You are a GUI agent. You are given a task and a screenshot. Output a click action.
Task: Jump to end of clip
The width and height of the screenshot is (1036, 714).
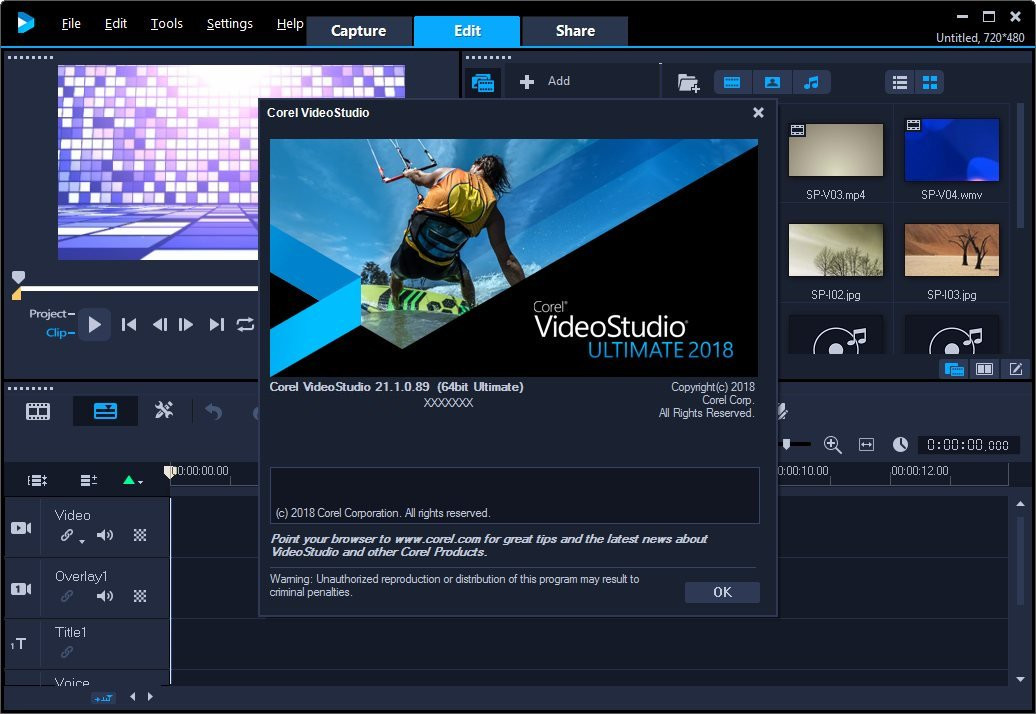click(x=217, y=324)
